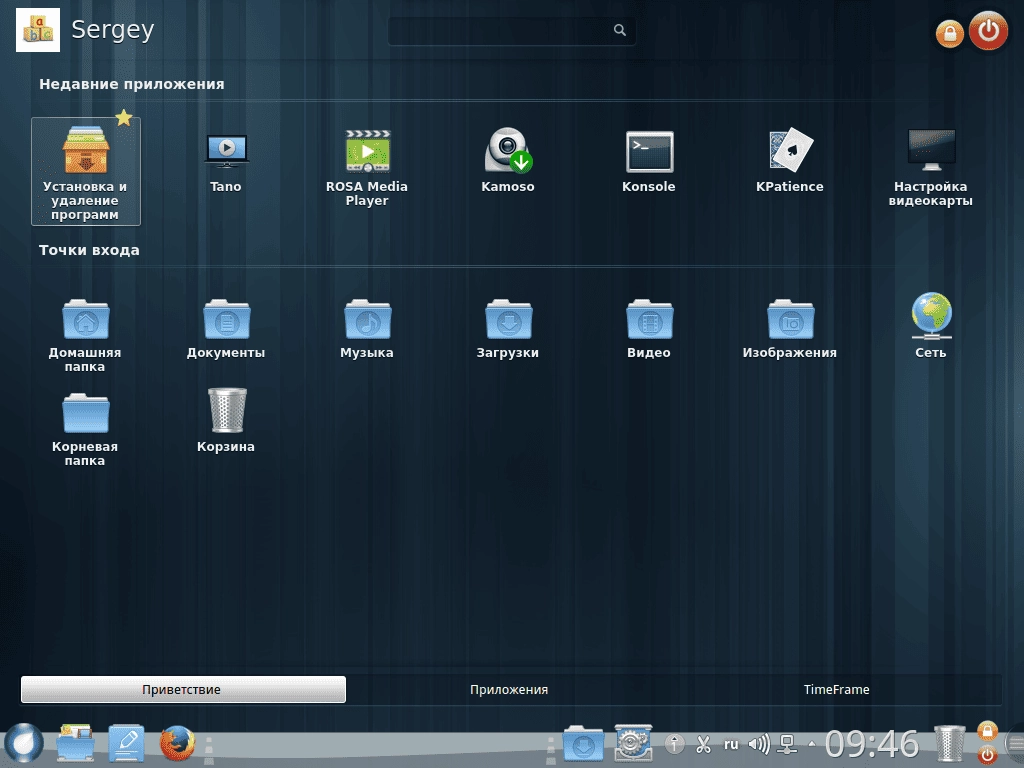Click the ROSA launcher button in panel

[24, 744]
